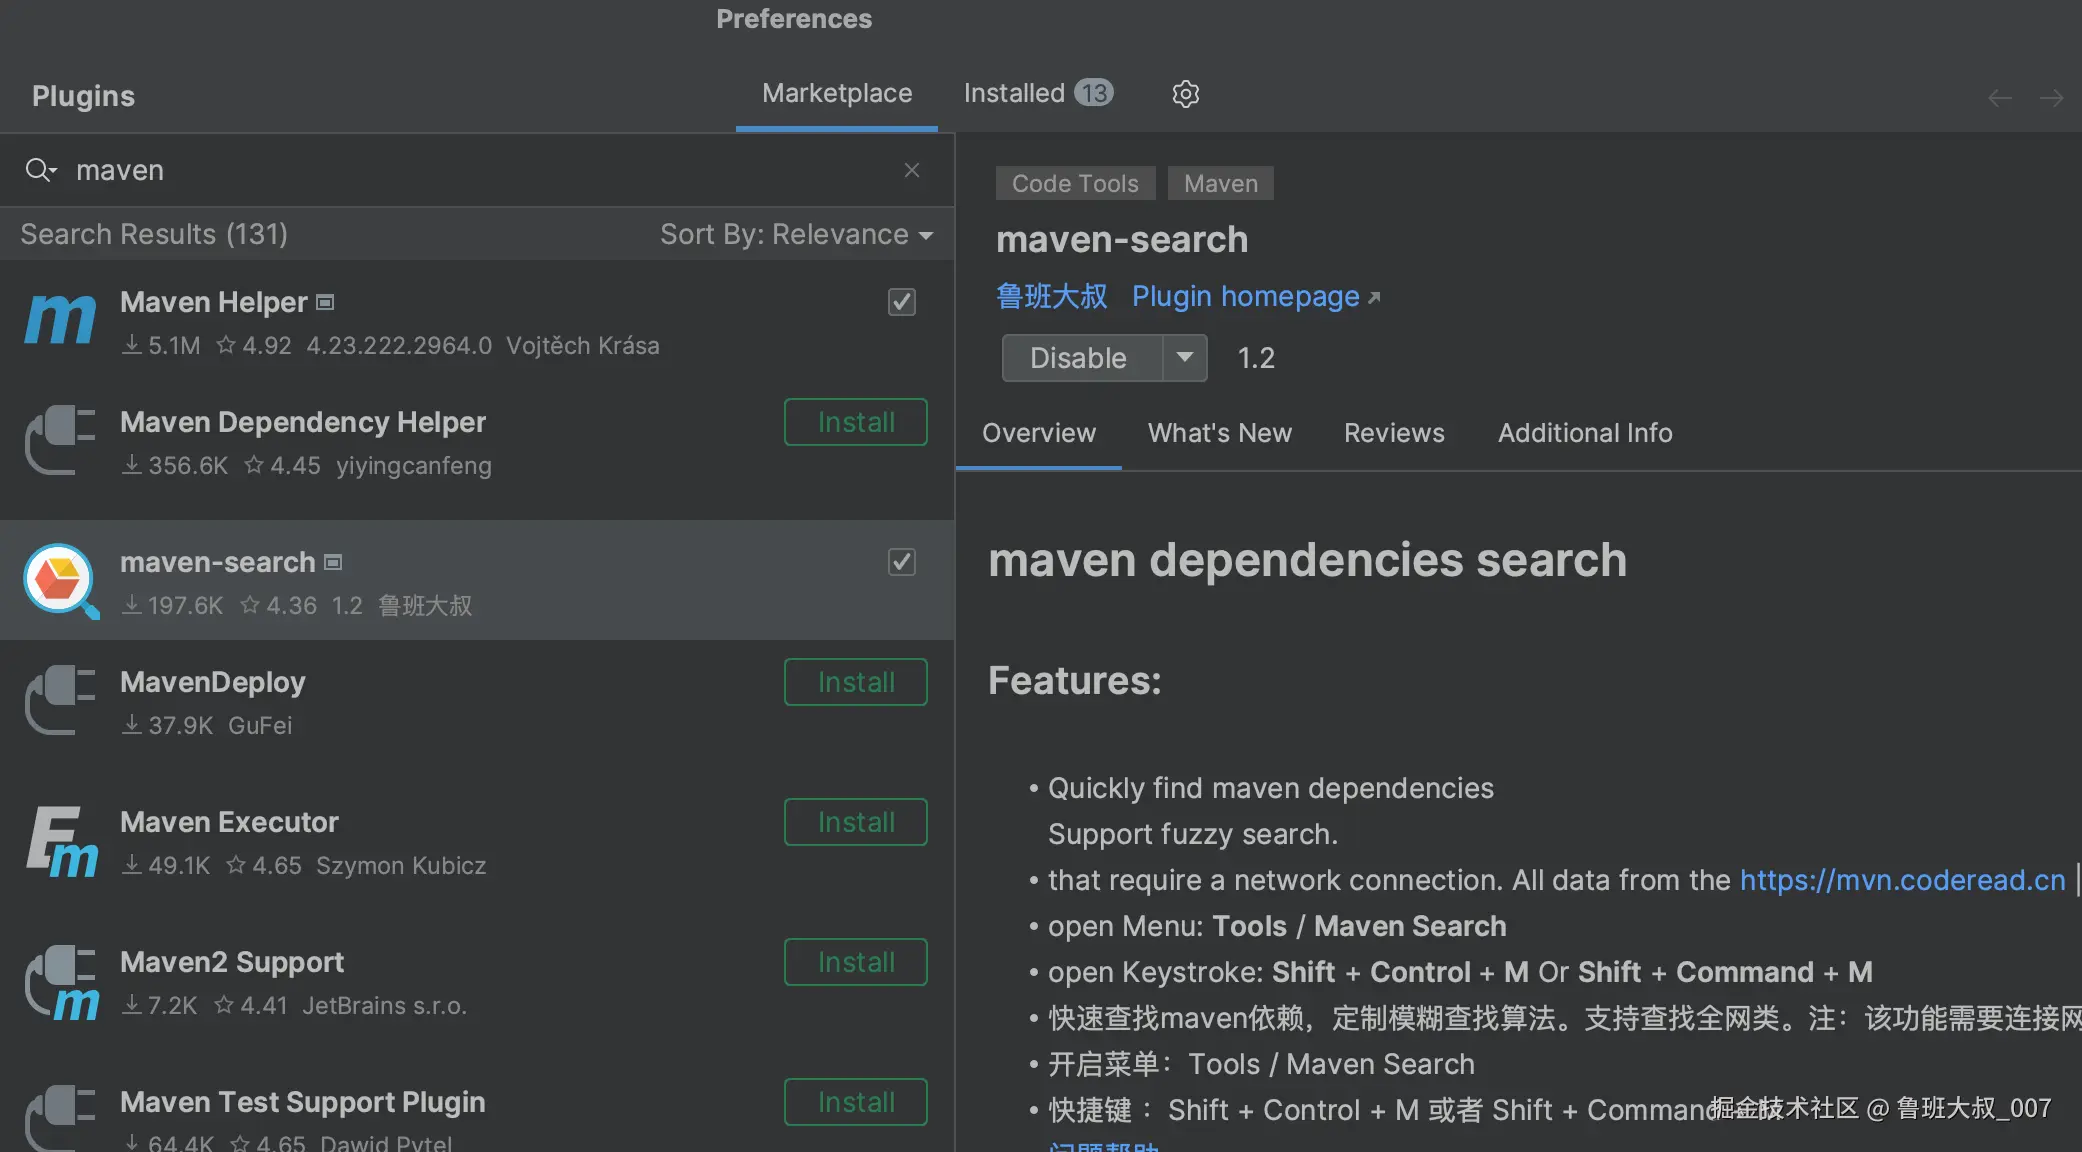Screen dimensions: 2082x1152
Task: Open the Plugin homepage link
Action: click(1245, 296)
